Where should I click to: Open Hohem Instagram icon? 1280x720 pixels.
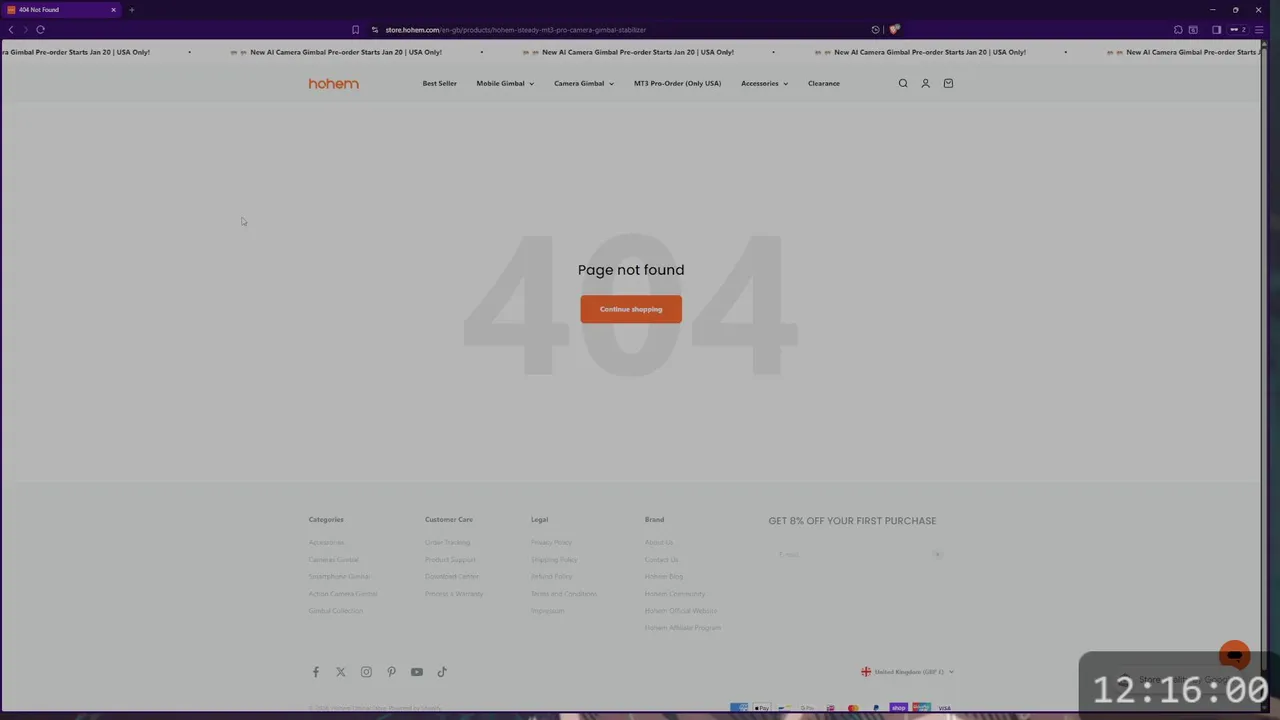(x=366, y=672)
